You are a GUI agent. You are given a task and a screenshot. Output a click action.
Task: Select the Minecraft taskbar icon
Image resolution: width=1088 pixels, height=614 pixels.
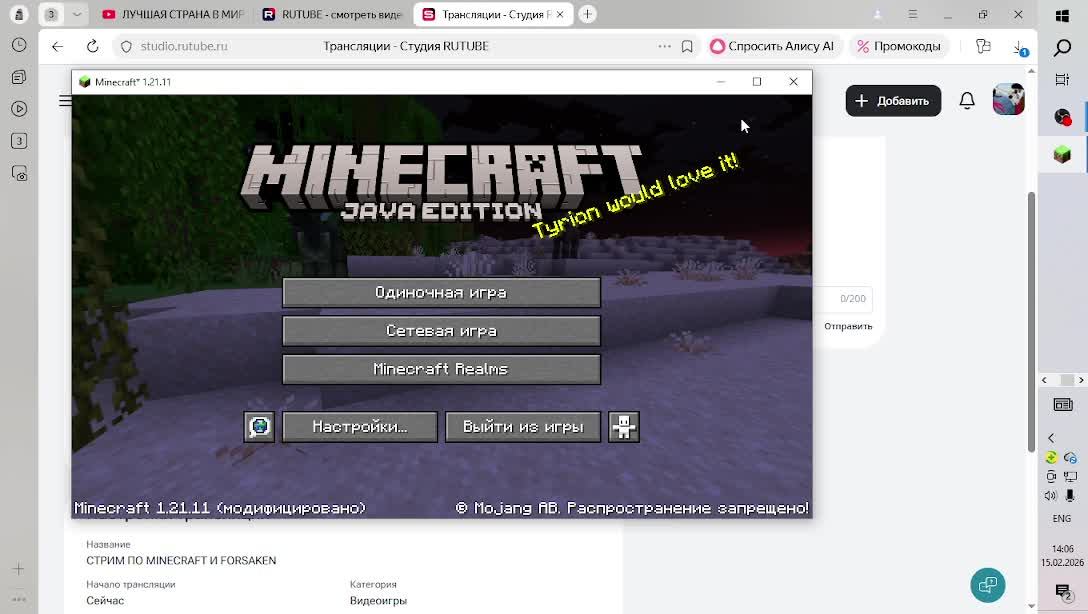coord(1062,154)
